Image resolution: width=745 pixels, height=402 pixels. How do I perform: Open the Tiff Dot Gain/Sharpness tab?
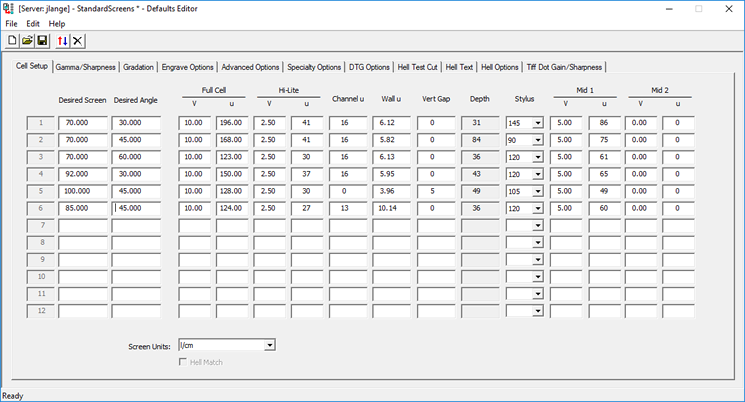pos(565,67)
